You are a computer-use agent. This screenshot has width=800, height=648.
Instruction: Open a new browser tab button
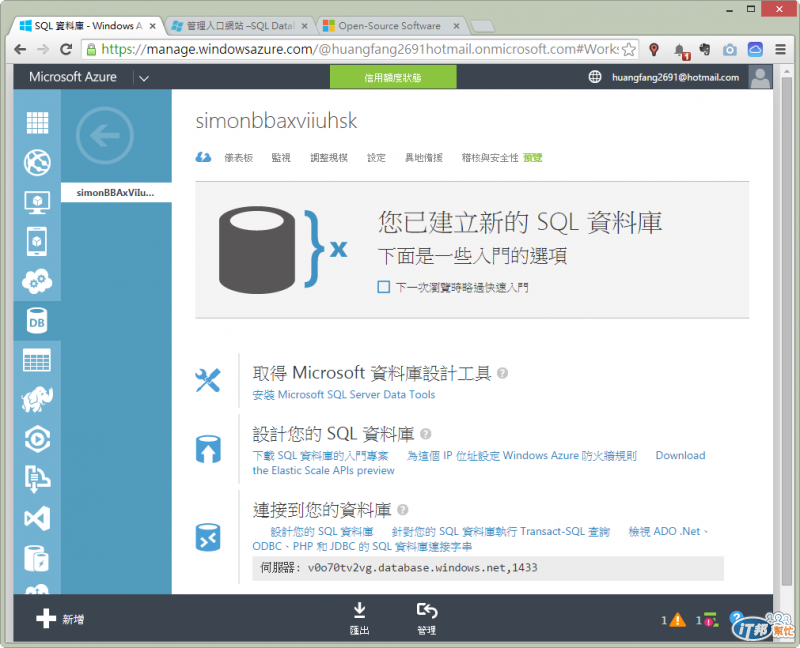click(x=482, y=26)
